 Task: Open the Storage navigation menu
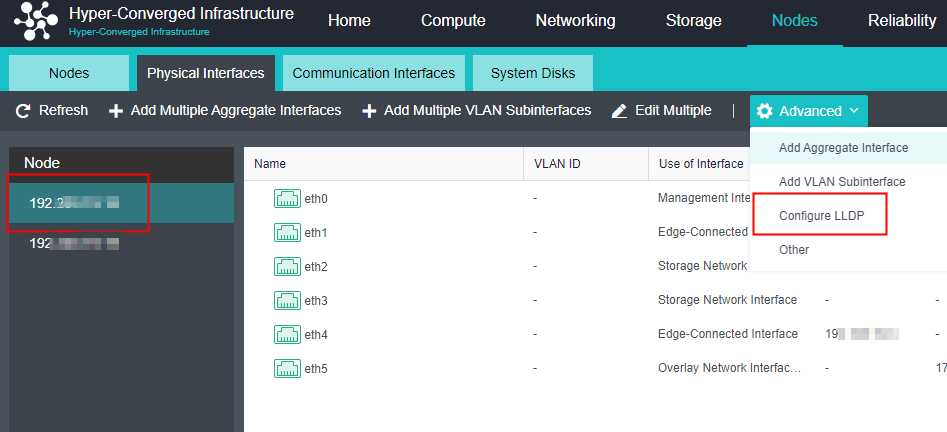coord(693,21)
